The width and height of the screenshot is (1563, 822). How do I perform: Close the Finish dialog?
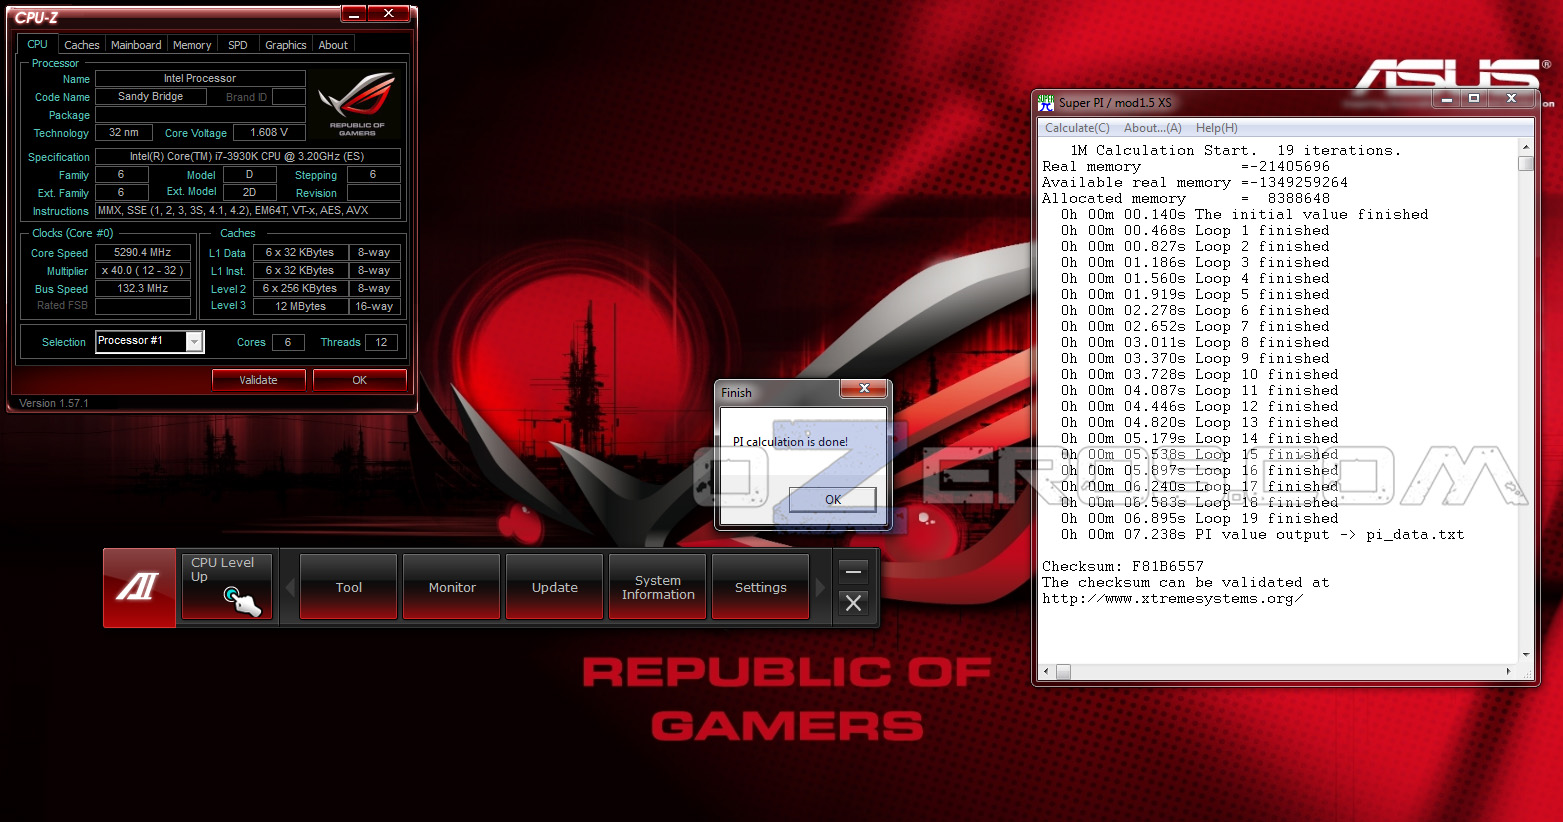pyautogui.click(x=864, y=389)
